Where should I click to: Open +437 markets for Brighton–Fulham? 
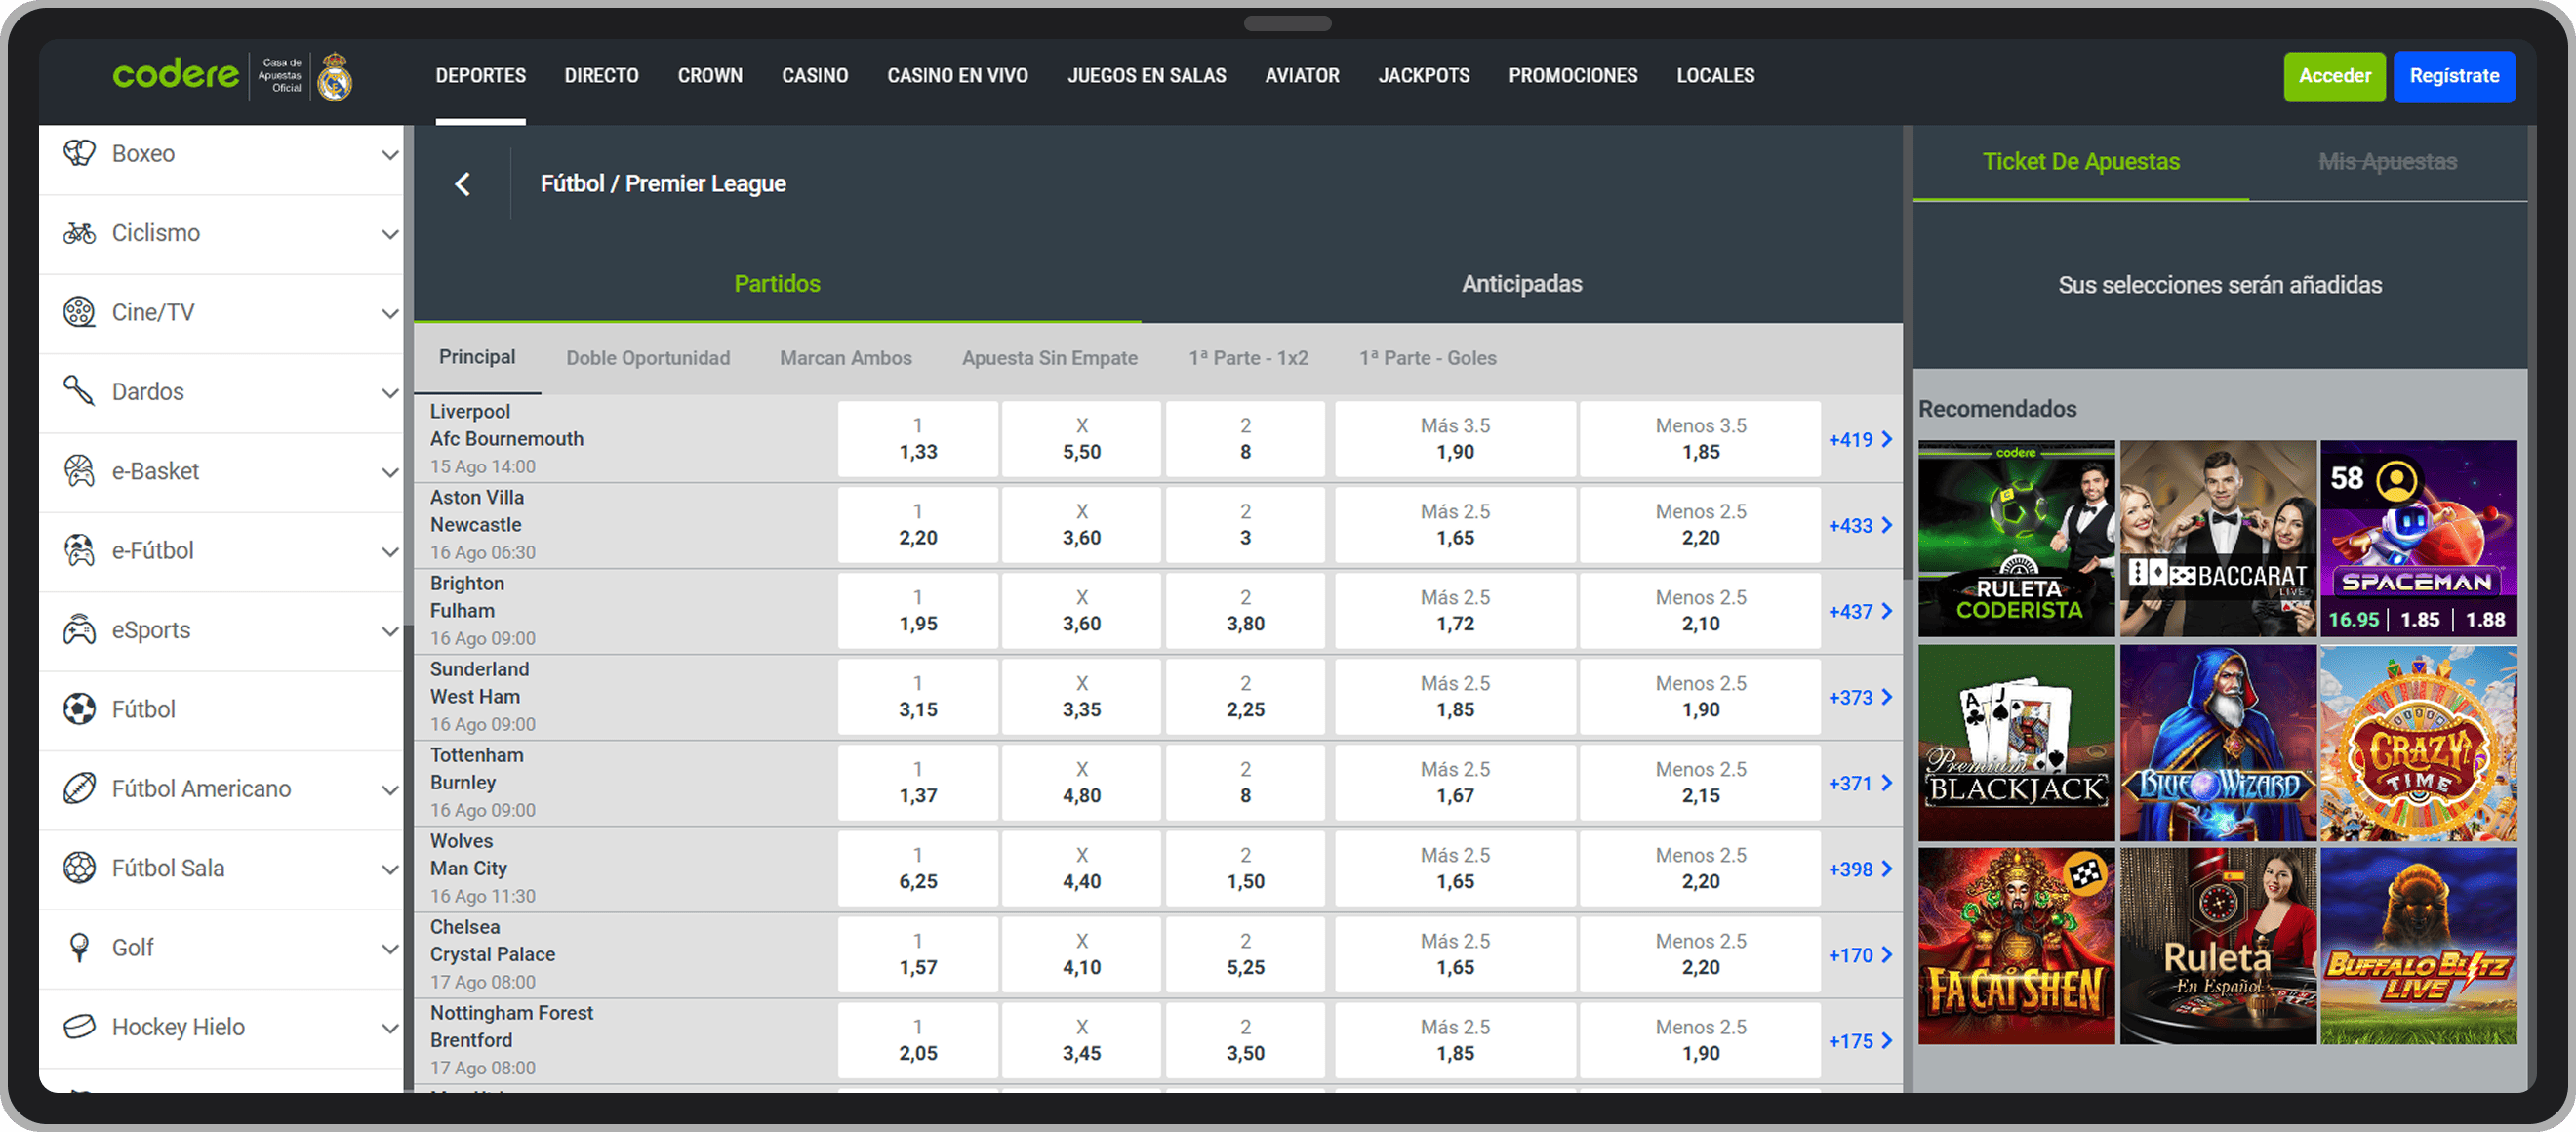(1860, 612)
